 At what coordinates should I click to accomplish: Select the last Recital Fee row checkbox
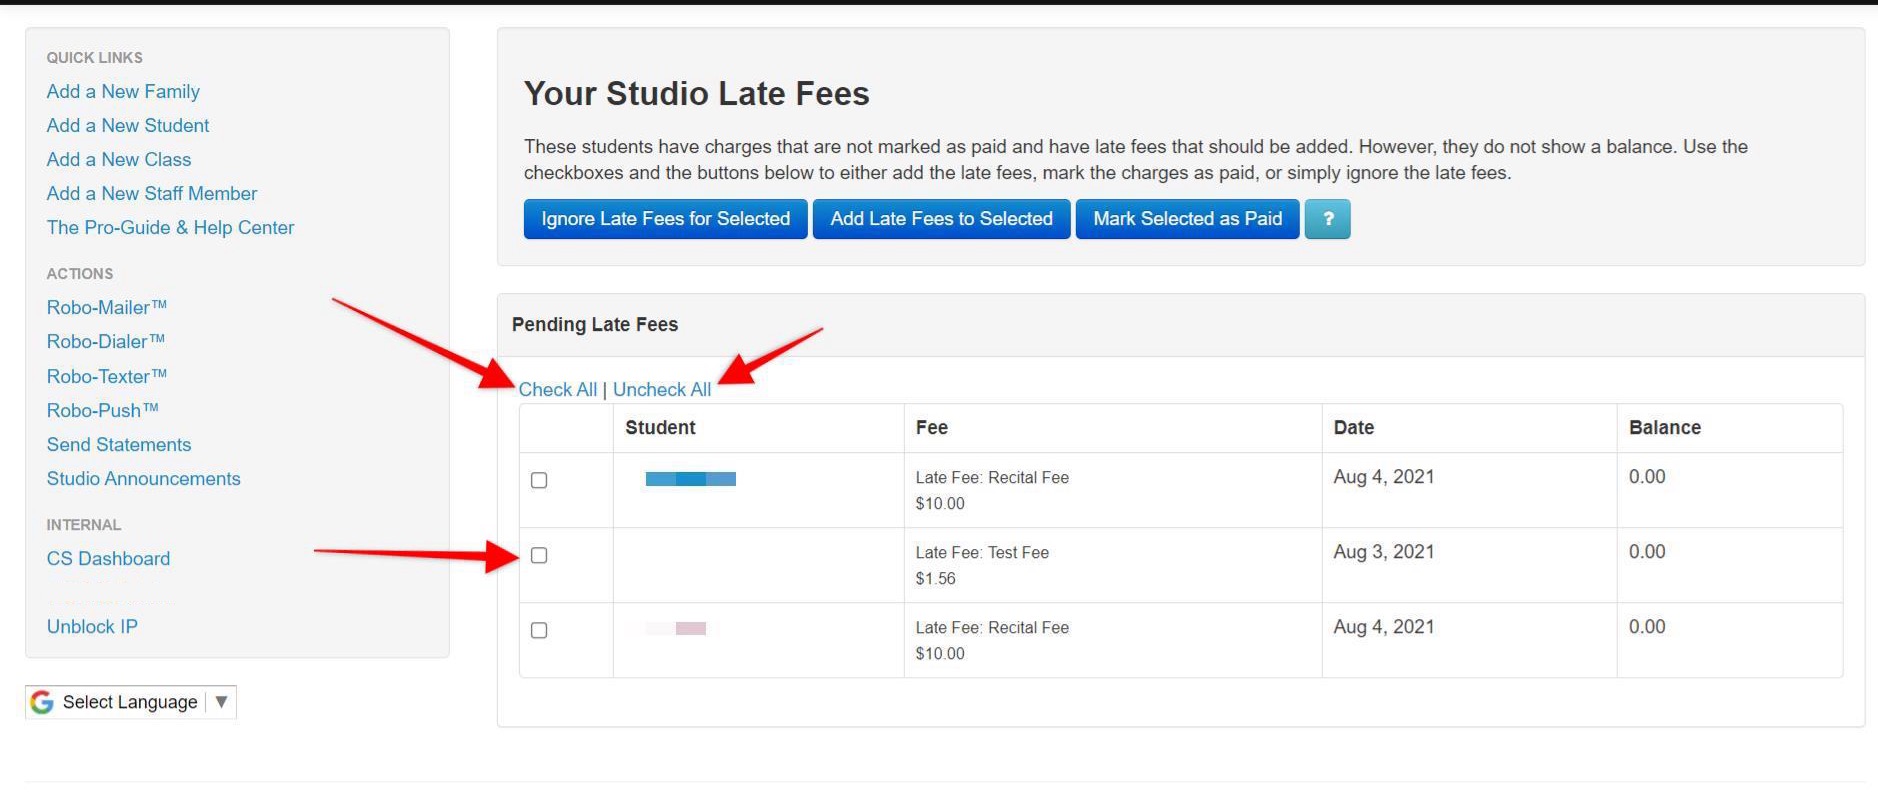(539, 631)
